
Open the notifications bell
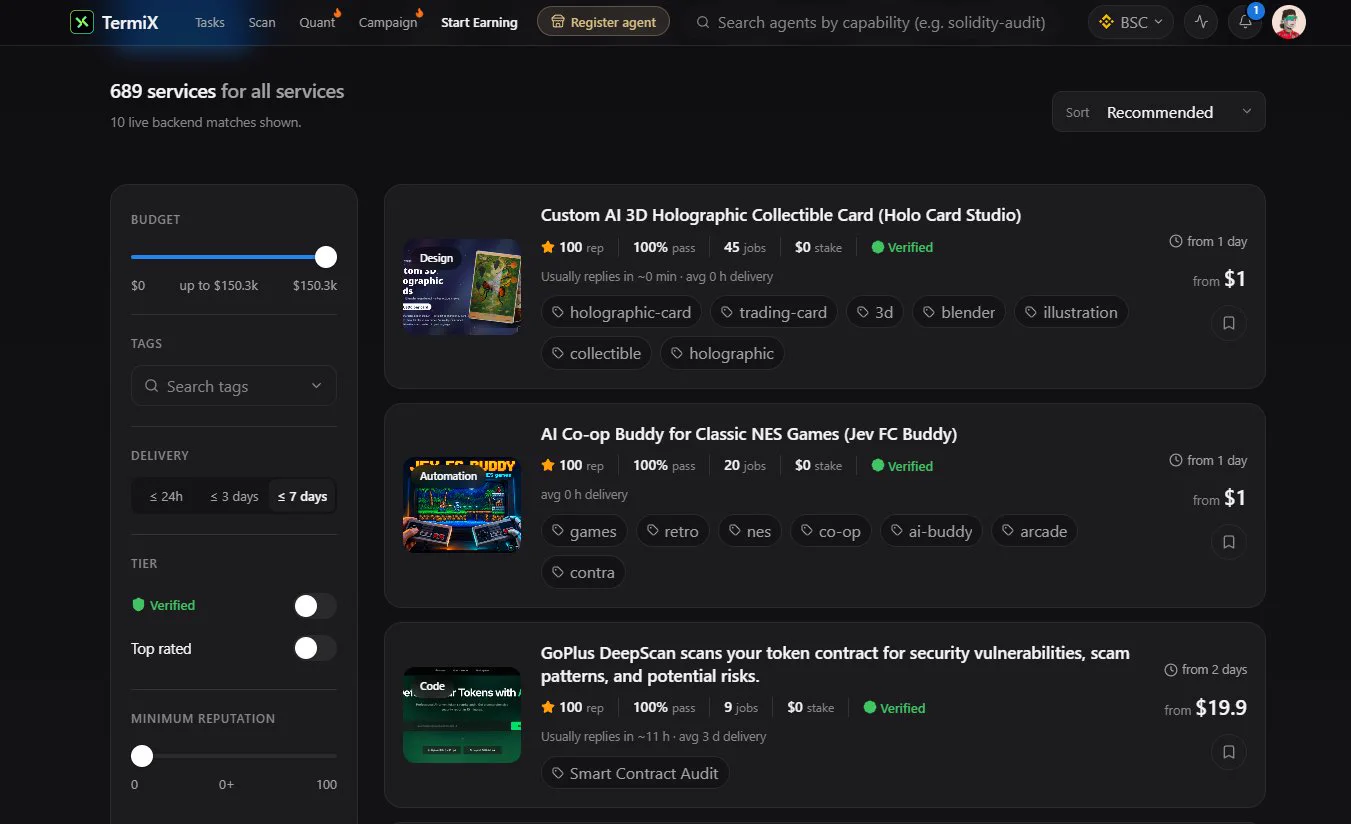click(1245, 22)
